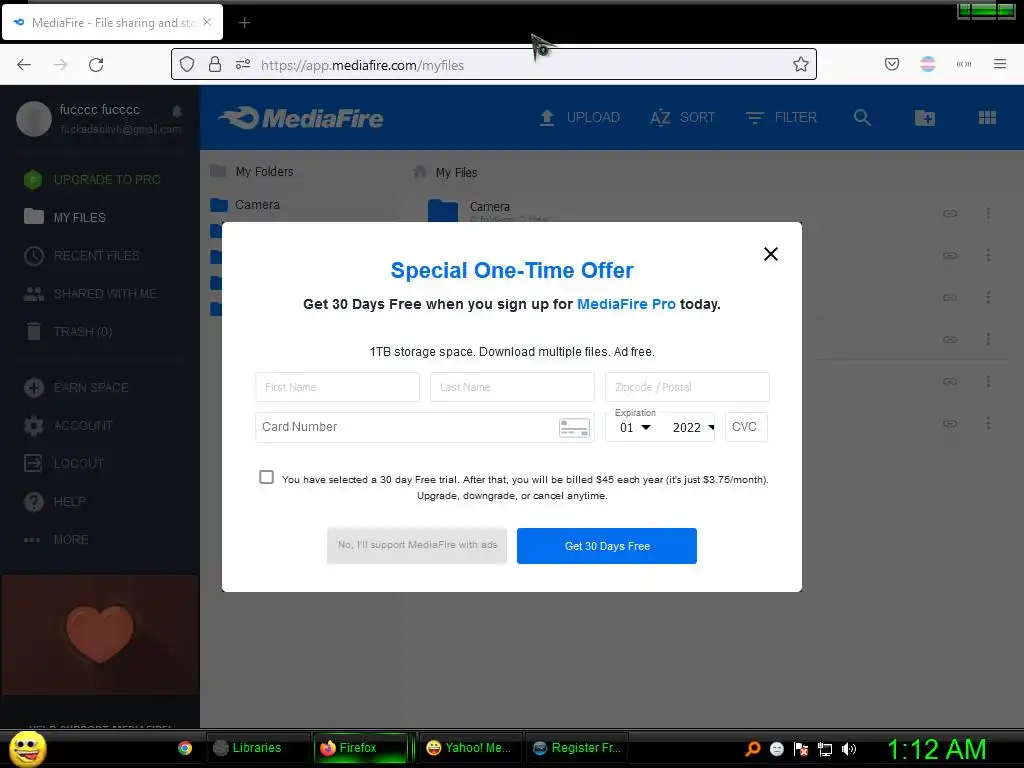Open EARN SPACE in sidebar
The height and width of the screenshot is (768, 1024).
pos(76,388)
